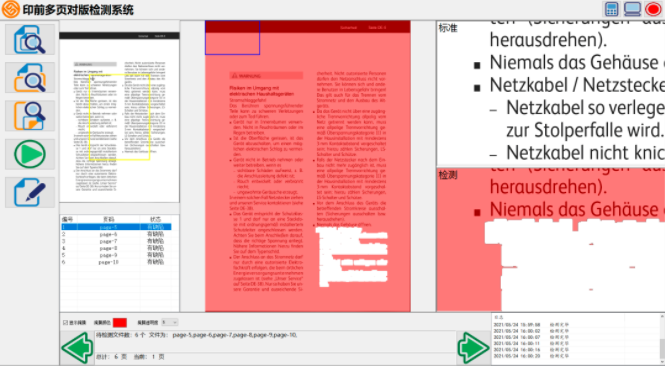This screenshot has width=665, height=367.
Task: Go to next page with green right arrow
Action: coord(473,348)
